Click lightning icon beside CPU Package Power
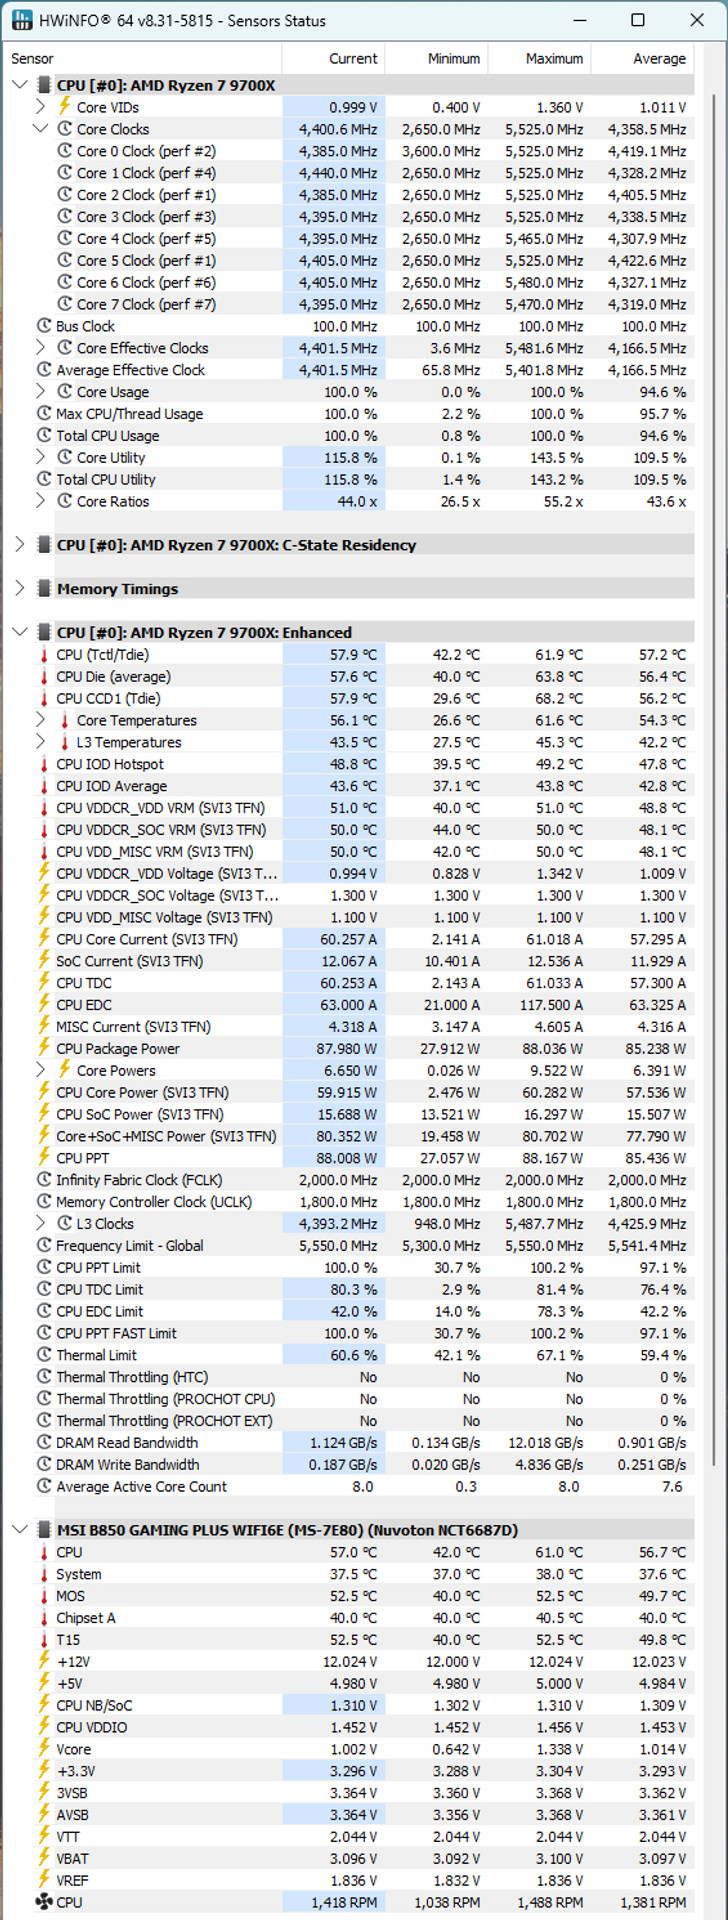 44,1048
